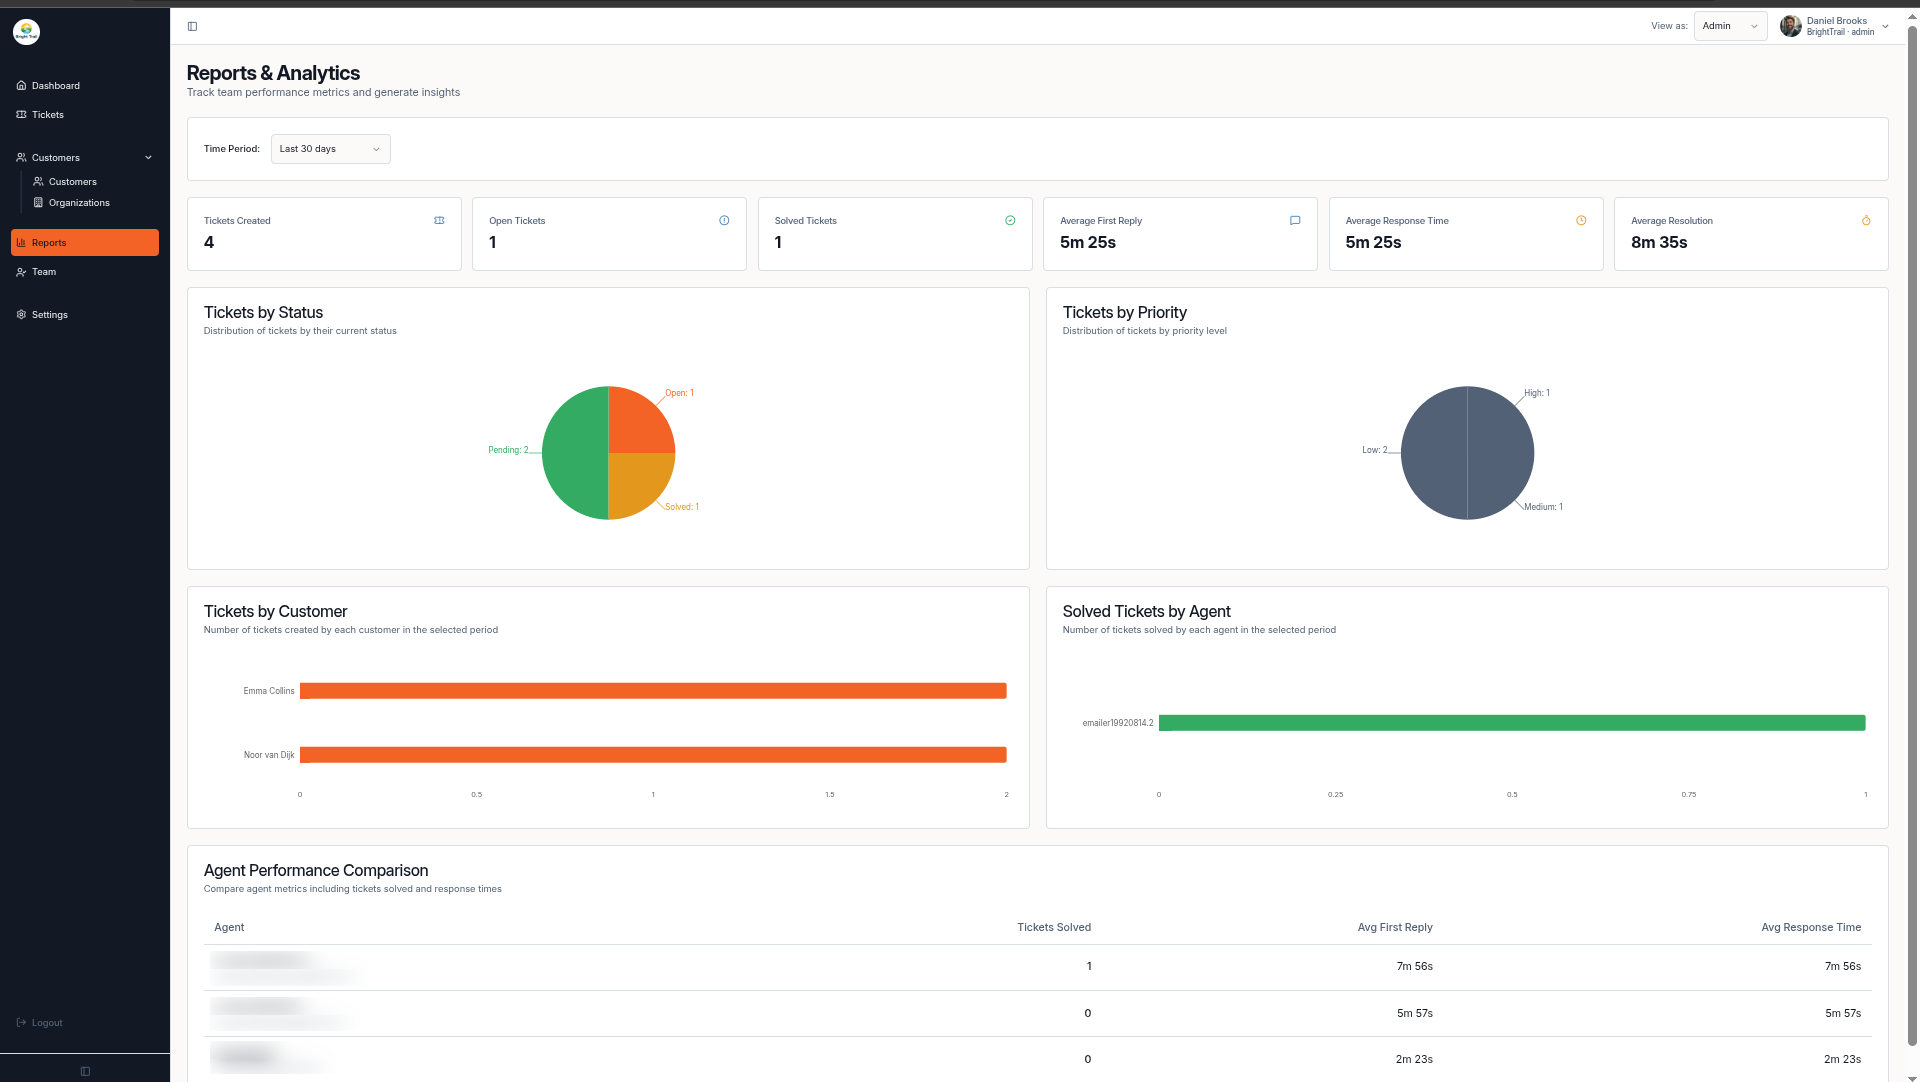Click Daniel Brooks profile avatar
1920x1082 pixels.
point(1791,27)
